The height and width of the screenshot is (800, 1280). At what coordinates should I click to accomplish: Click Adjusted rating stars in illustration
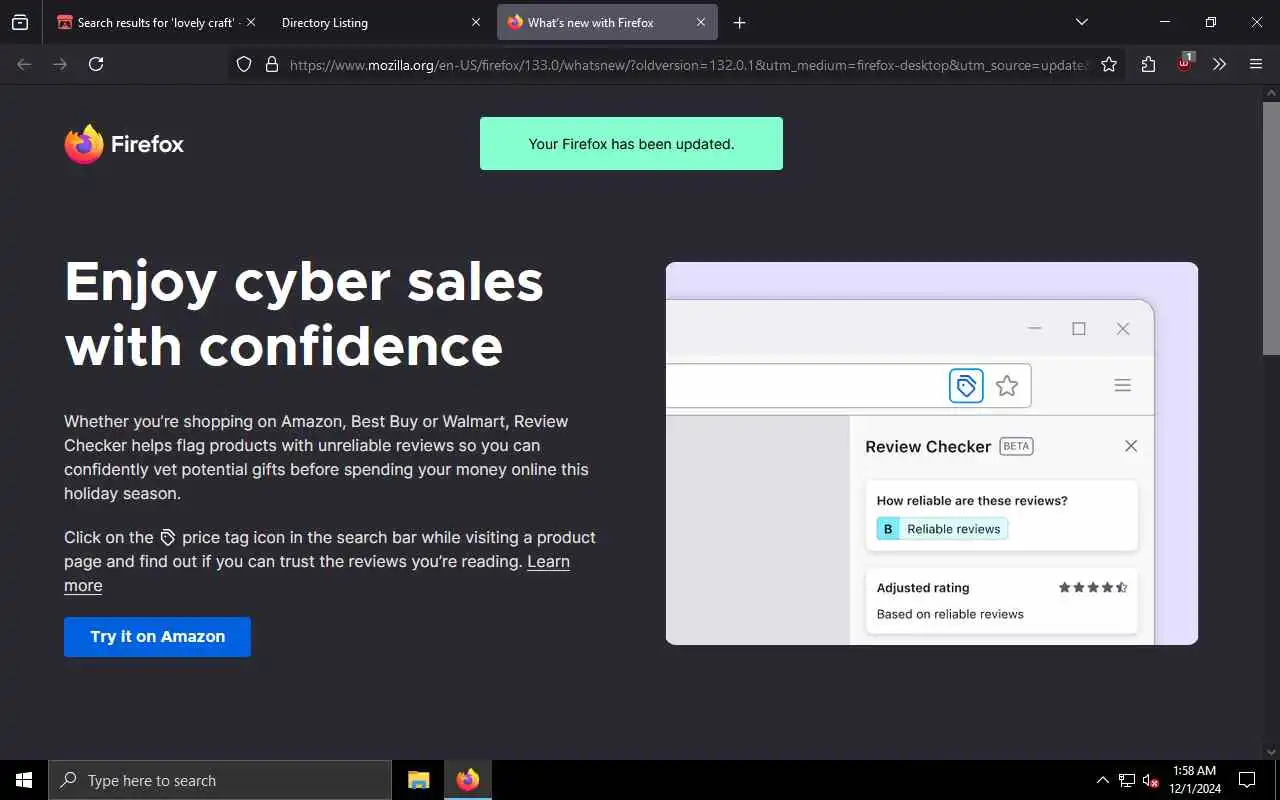pyautogui.click(x=1093, y=587)
